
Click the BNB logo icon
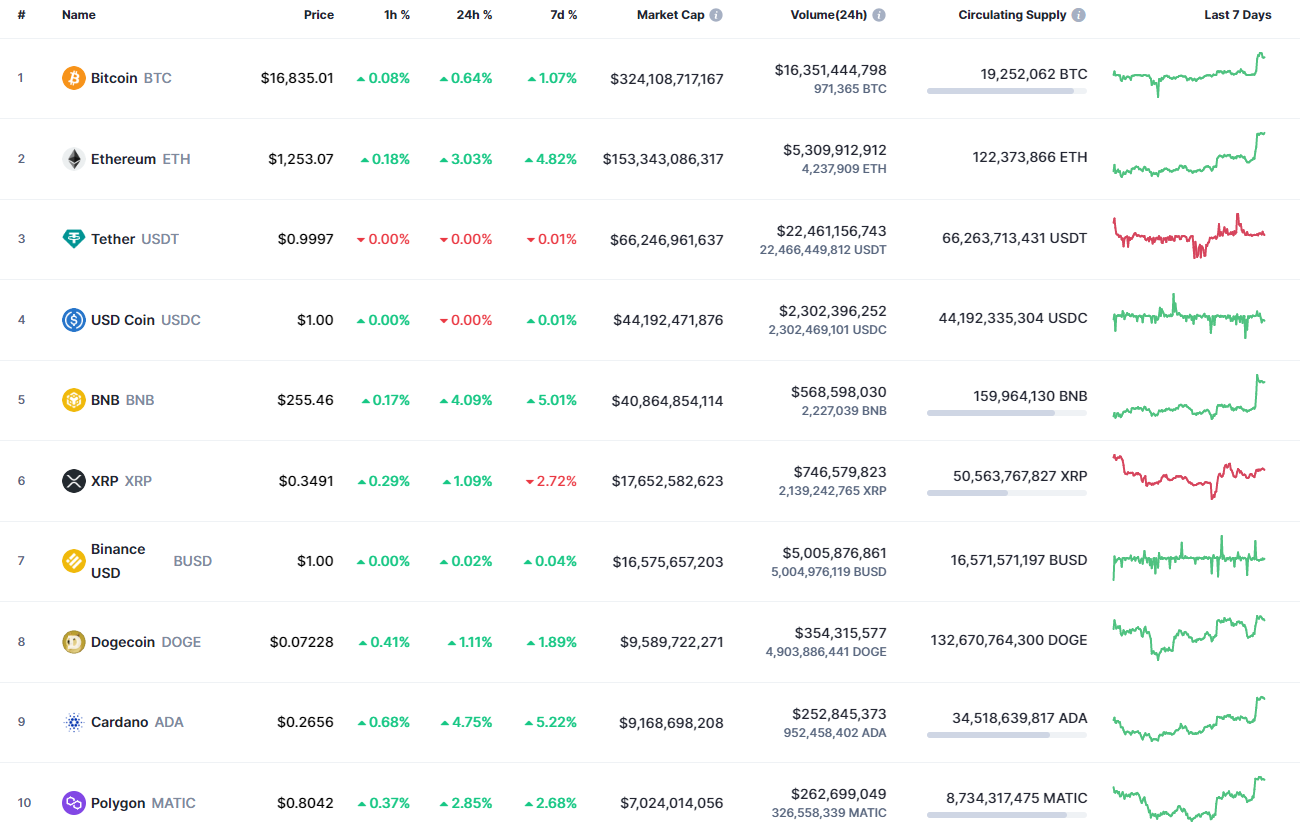coord(73,400)
